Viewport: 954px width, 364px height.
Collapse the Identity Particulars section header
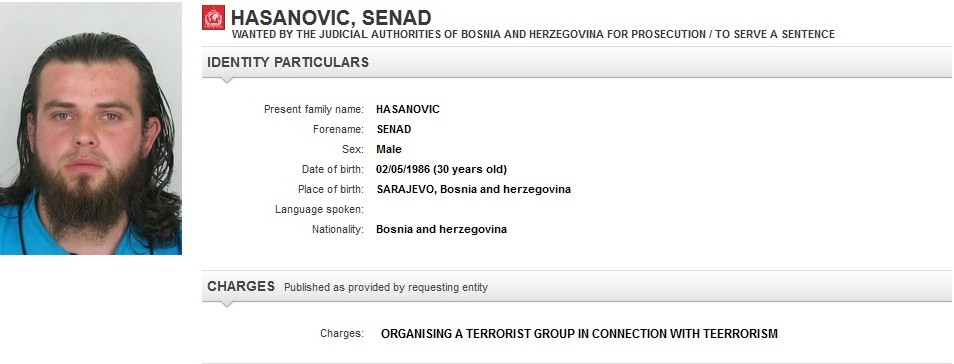[576, 62]
